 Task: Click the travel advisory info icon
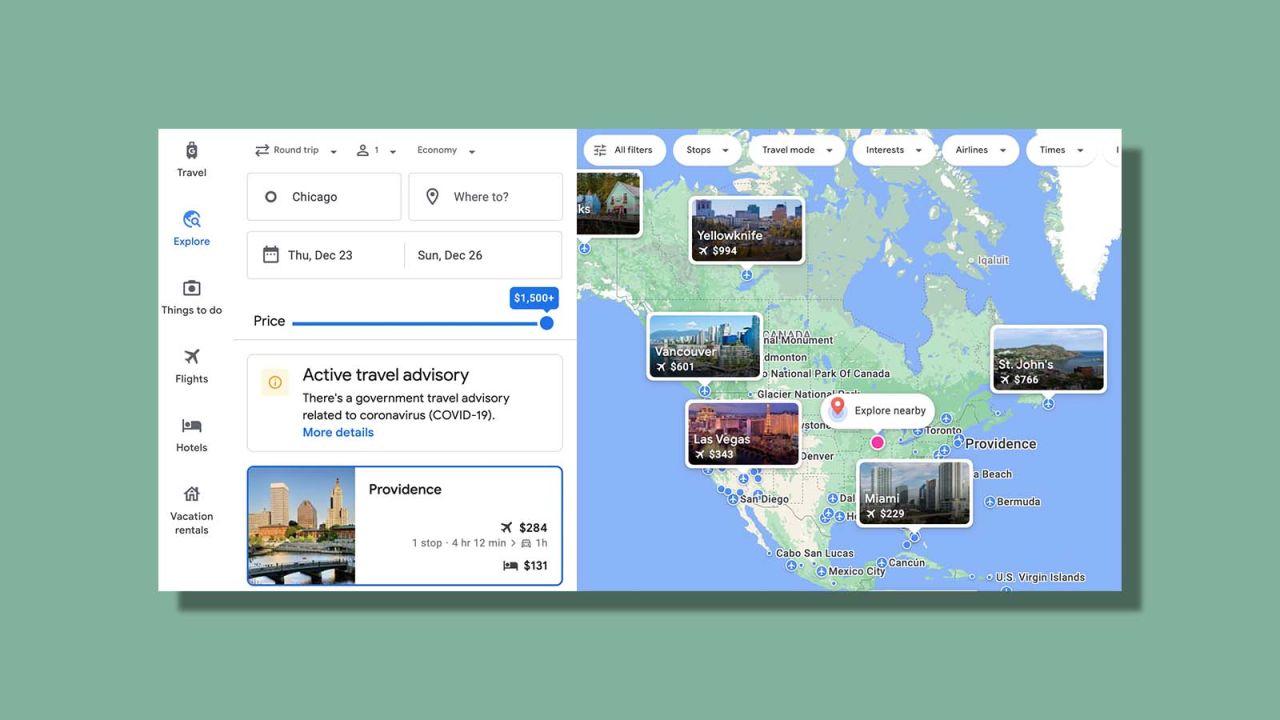275,382
